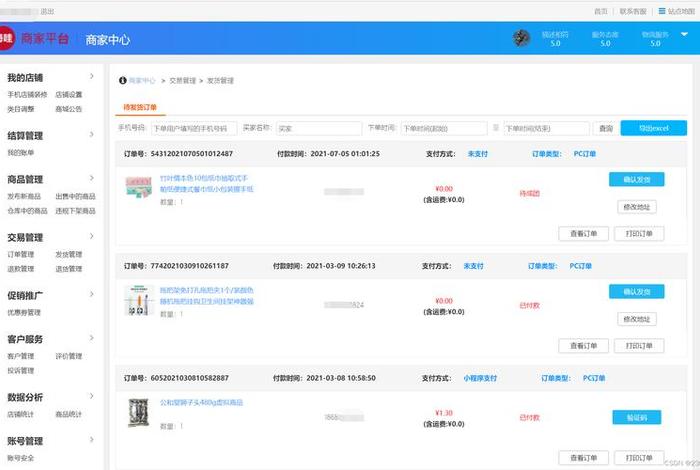Print order 7742021030910261187
Viewport: 700px width, 470px height.
639,346
